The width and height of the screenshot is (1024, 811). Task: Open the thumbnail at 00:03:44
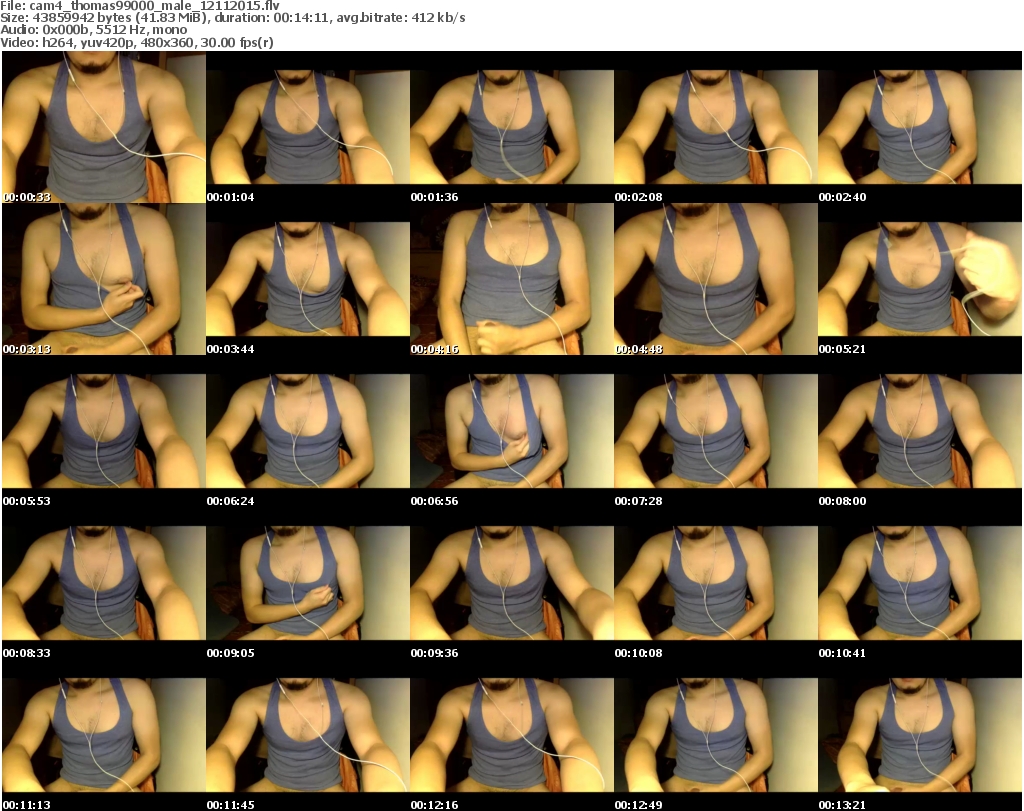[x=308, y=279]
